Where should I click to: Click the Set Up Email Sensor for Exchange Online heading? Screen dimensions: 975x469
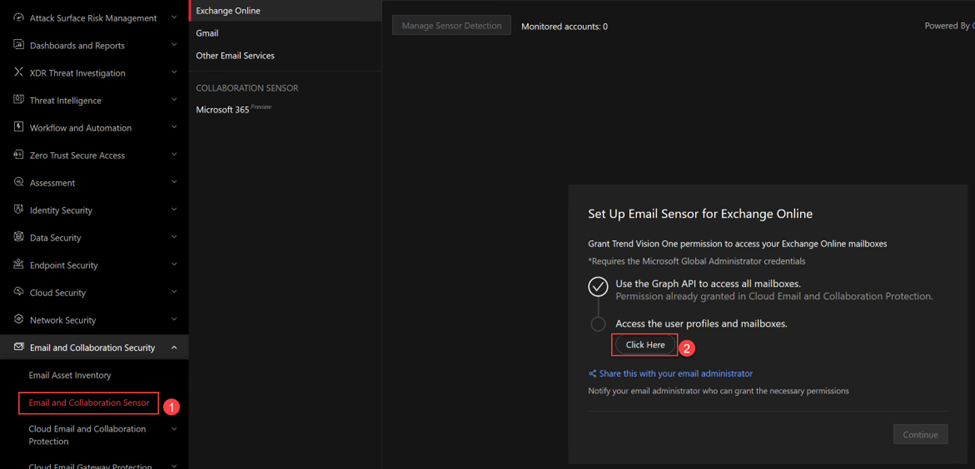700,214
